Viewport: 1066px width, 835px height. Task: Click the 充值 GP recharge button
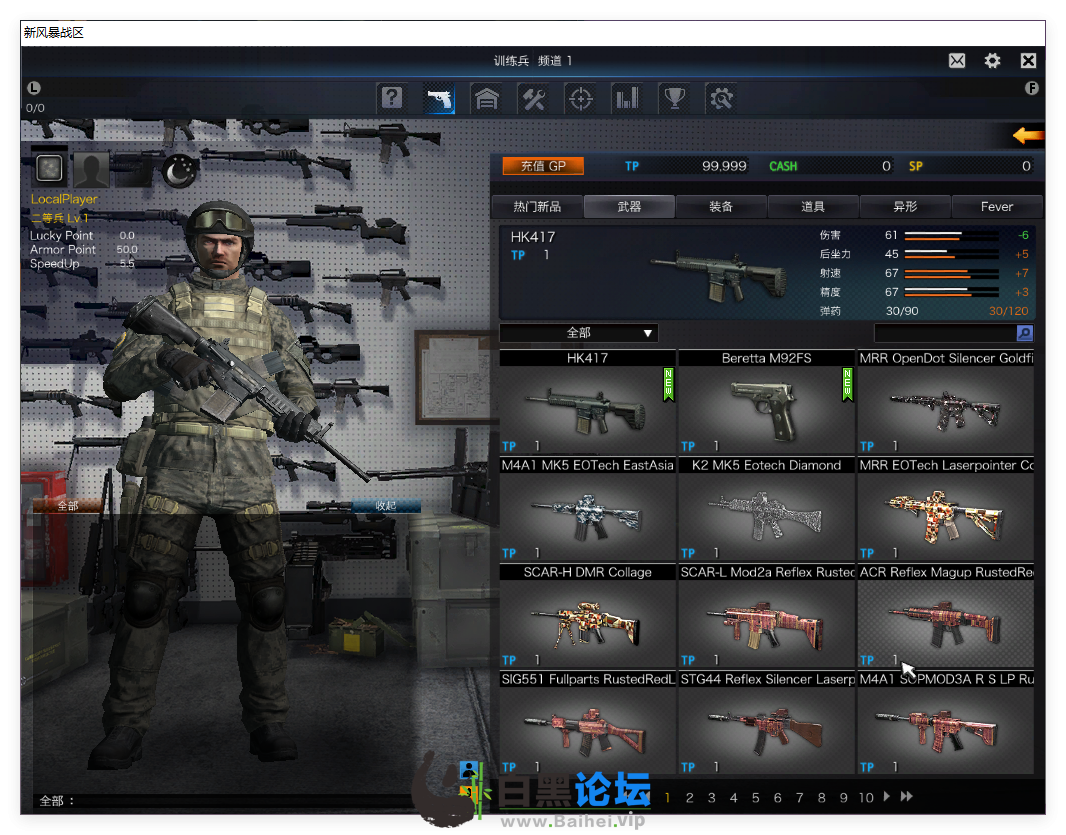(x=543, y=166)
